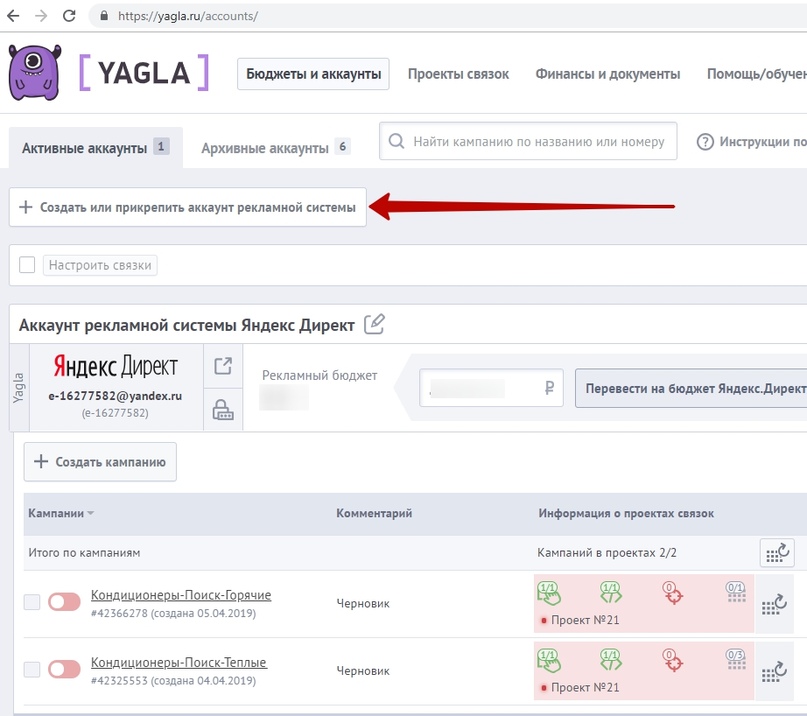Toggle the Кондиционеры-Поиск-Горячие campaign switch

coord(64,602)
